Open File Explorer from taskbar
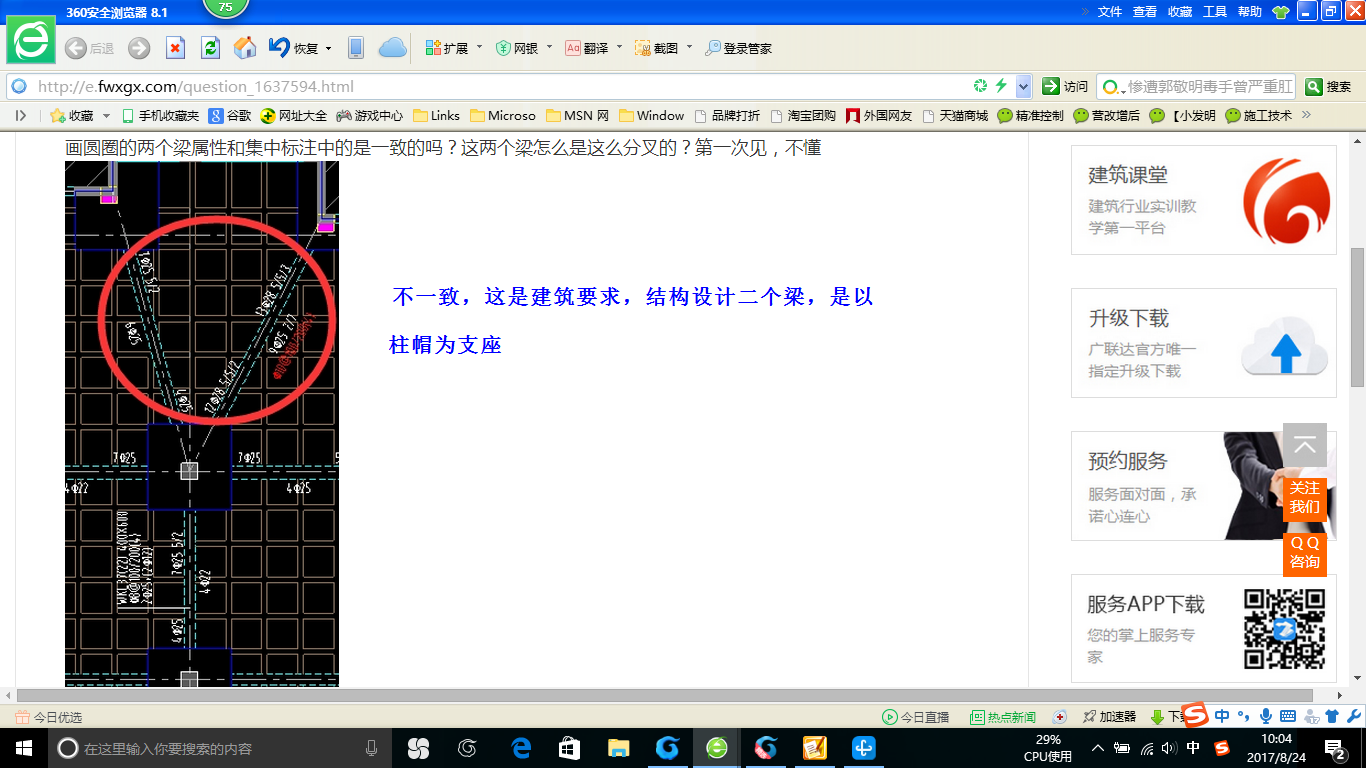1366x768 pixels. tap(618, 748)
